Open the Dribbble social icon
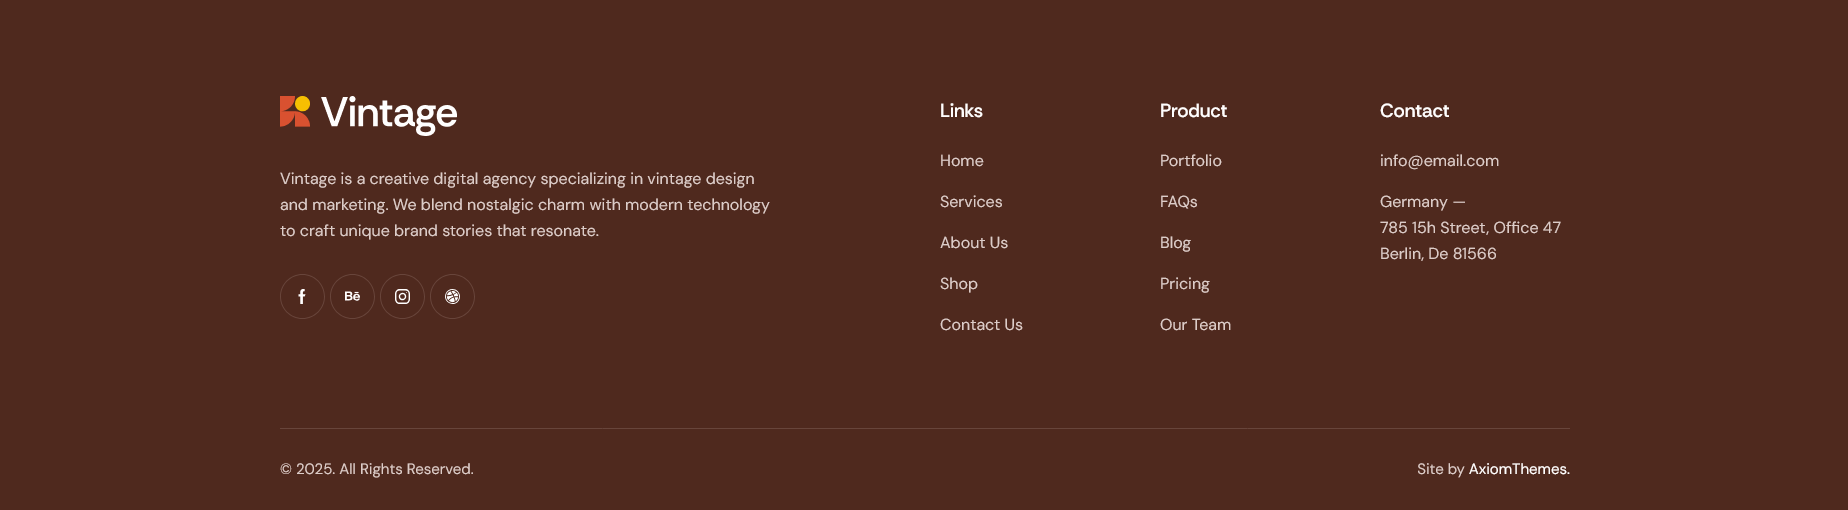Screen dimensions: 1848x510 [x=452, y=297]
